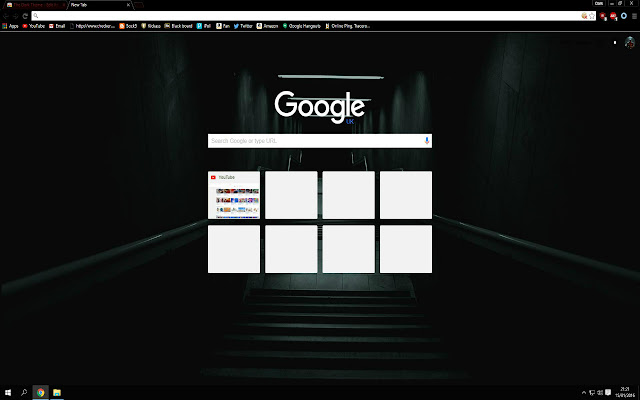This screenshot has height=400, width=640.
Task: Open the Blogger bookmark
Action: point(128,26)
